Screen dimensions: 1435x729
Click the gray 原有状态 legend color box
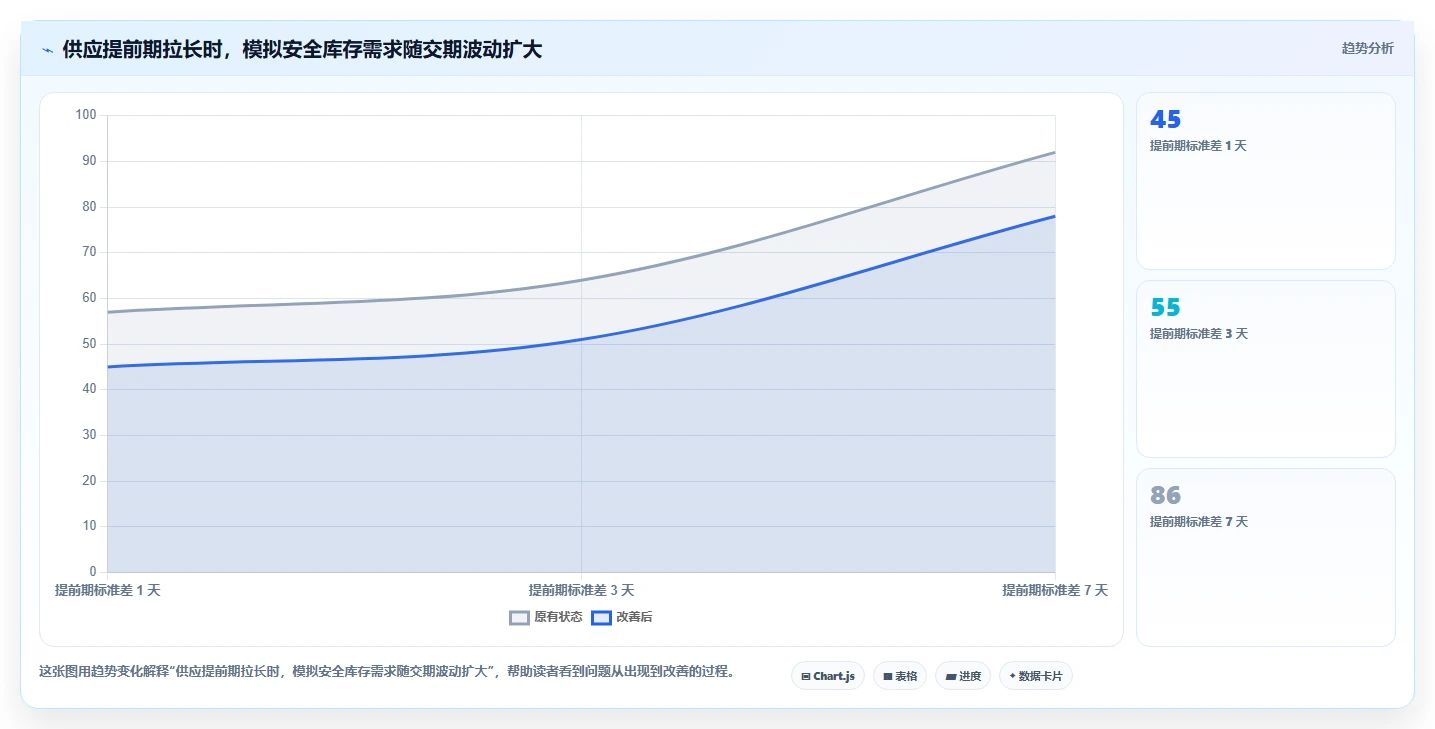pyautogui.click(x=519, y=617)
